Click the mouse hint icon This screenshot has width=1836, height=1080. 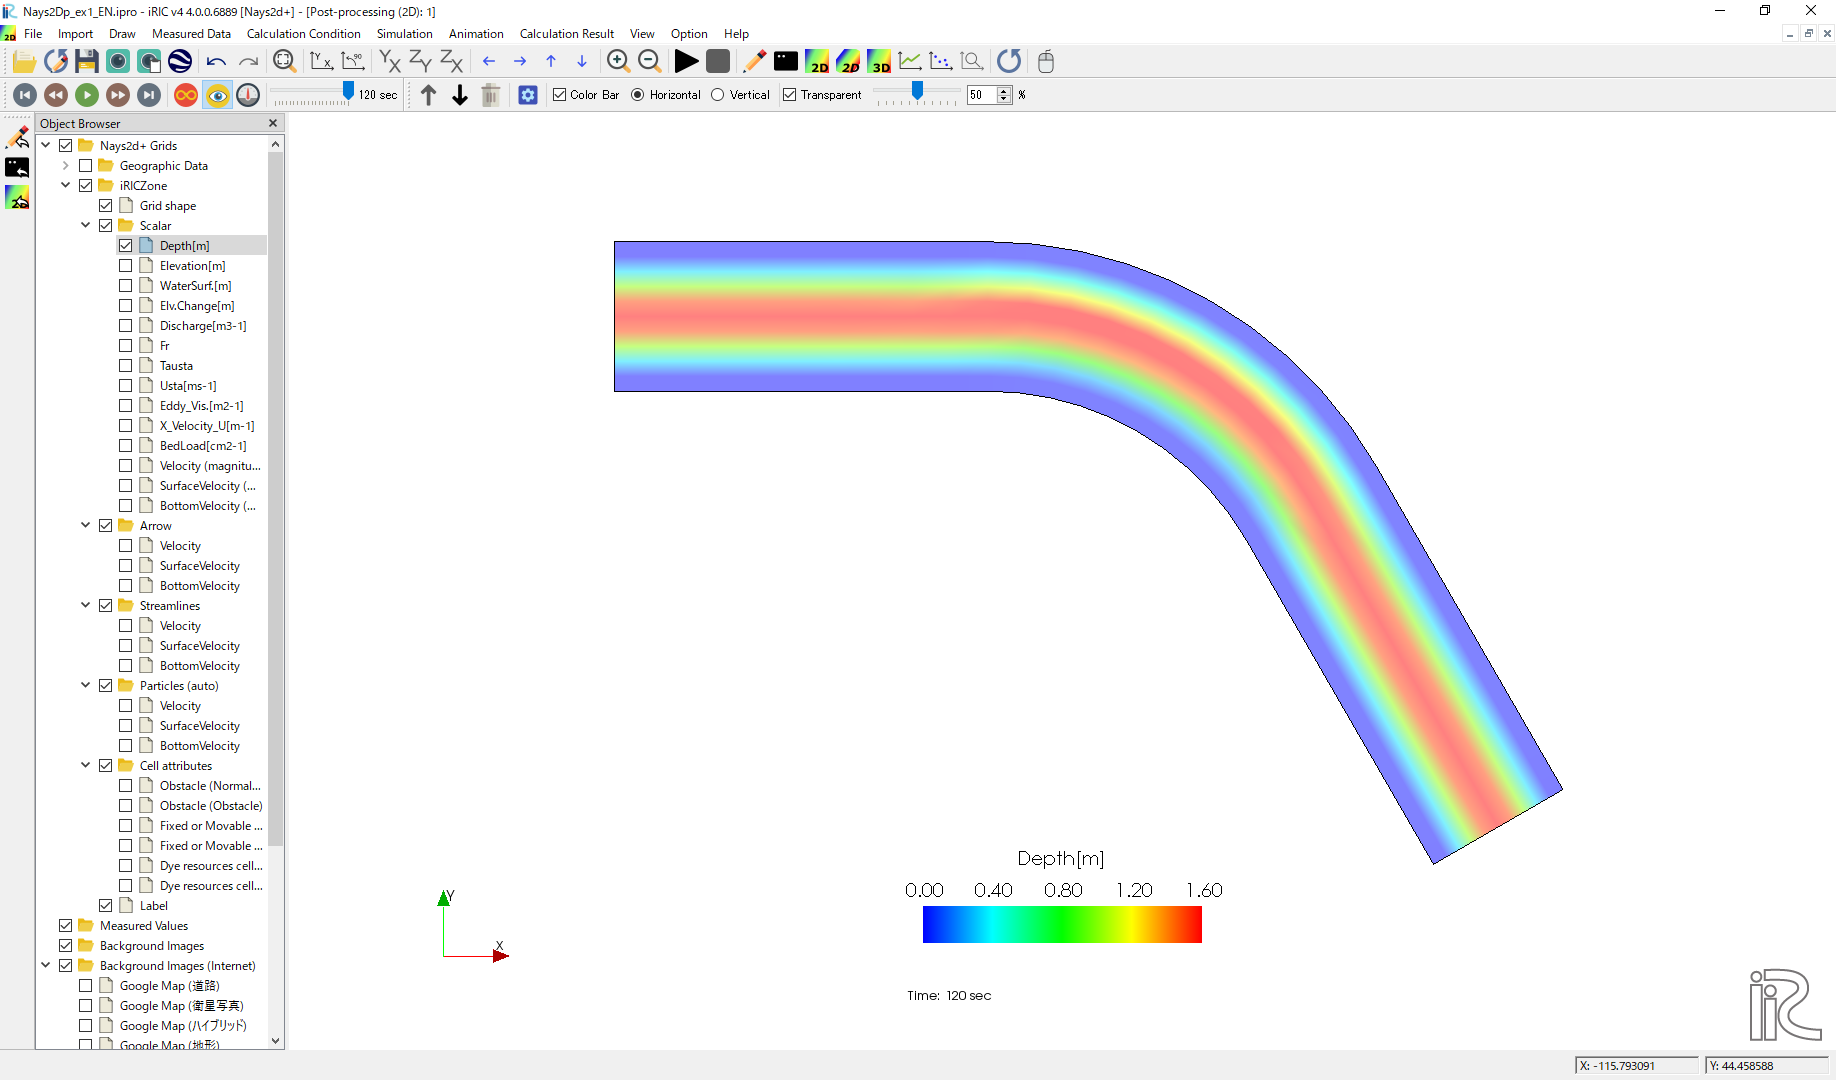point(1046,62)
